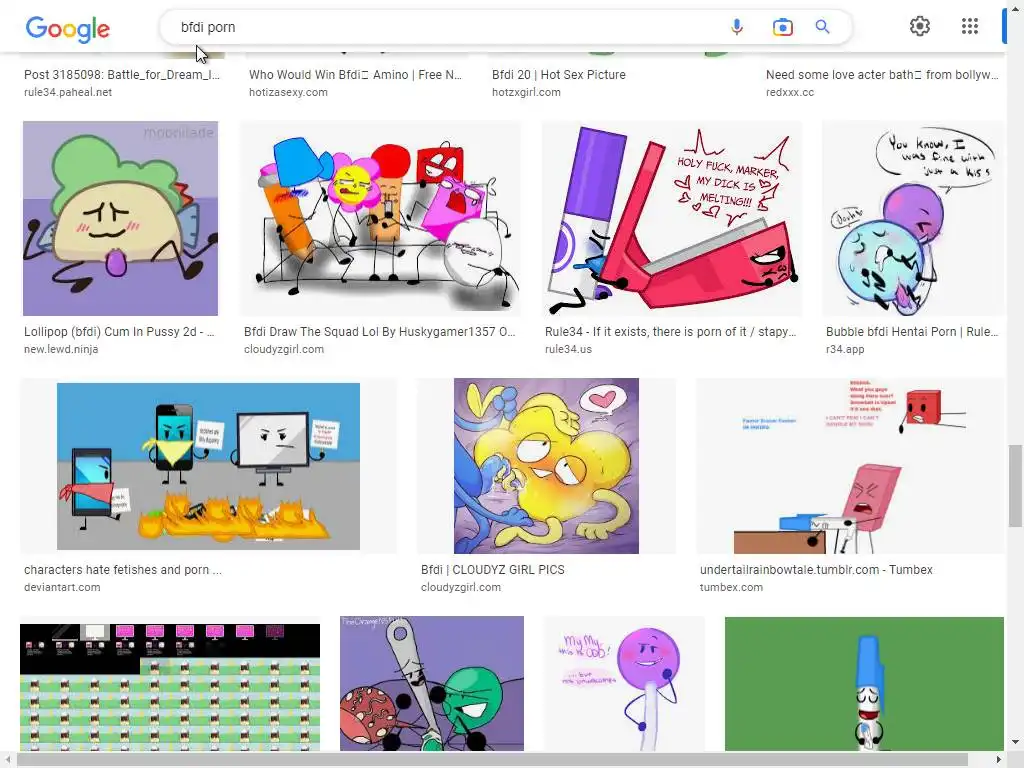
Task: Click the rule34.paheal.net source text
Action: pos(68,92)
